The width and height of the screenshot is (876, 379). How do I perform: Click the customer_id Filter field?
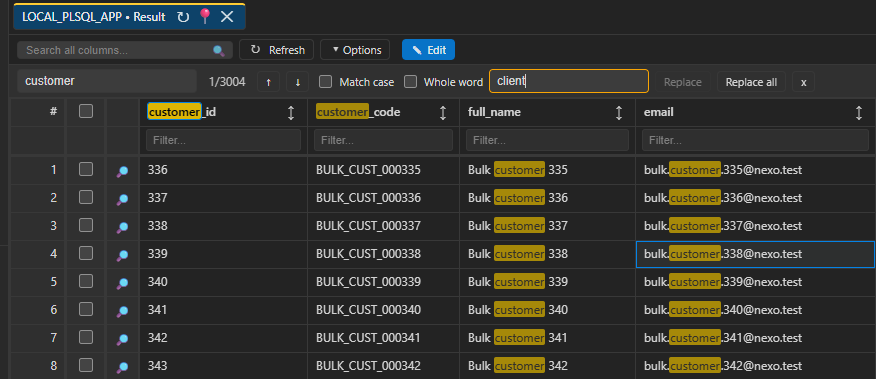(223, 140)
